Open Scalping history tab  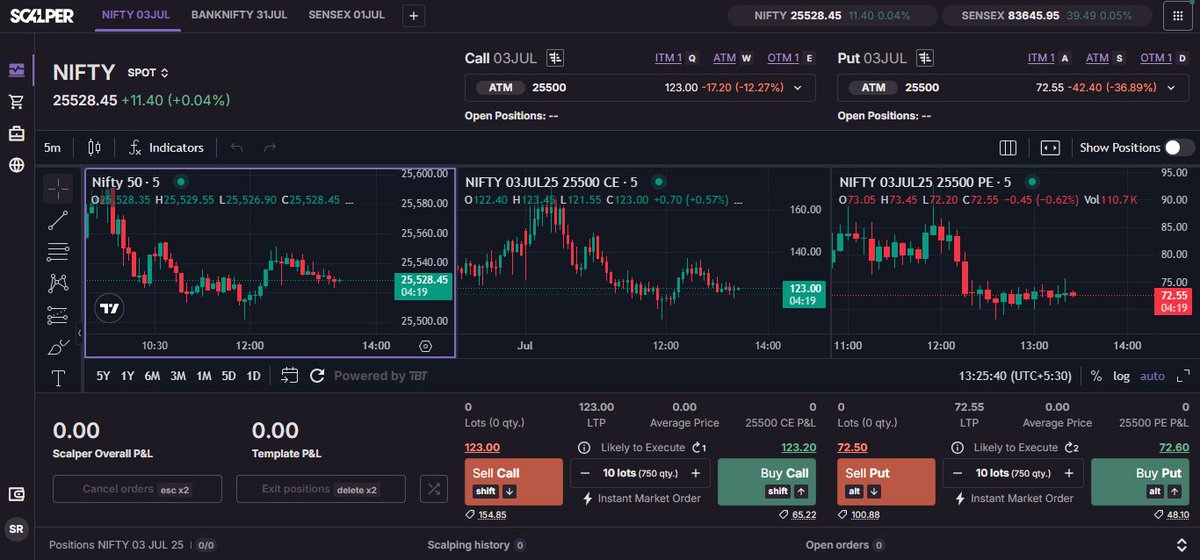tap(476, 546)
